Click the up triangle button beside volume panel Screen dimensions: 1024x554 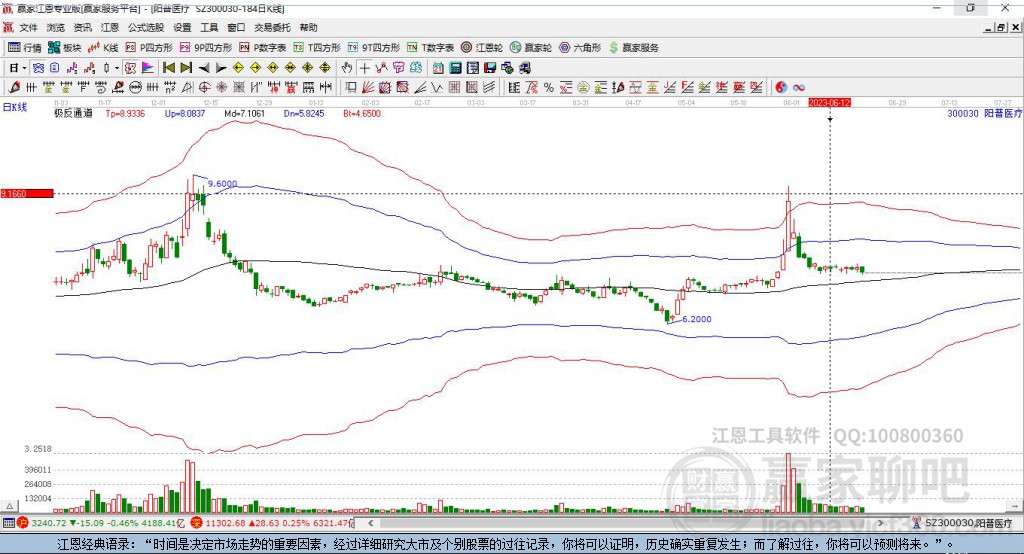[9, 506]
